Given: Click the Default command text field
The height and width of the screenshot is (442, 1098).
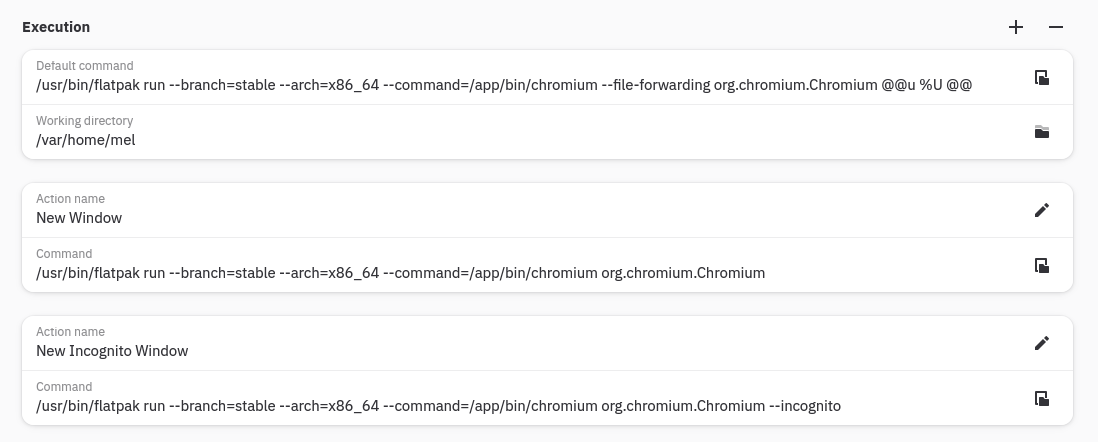Looking at the screenshot, I should pos(504,85).
